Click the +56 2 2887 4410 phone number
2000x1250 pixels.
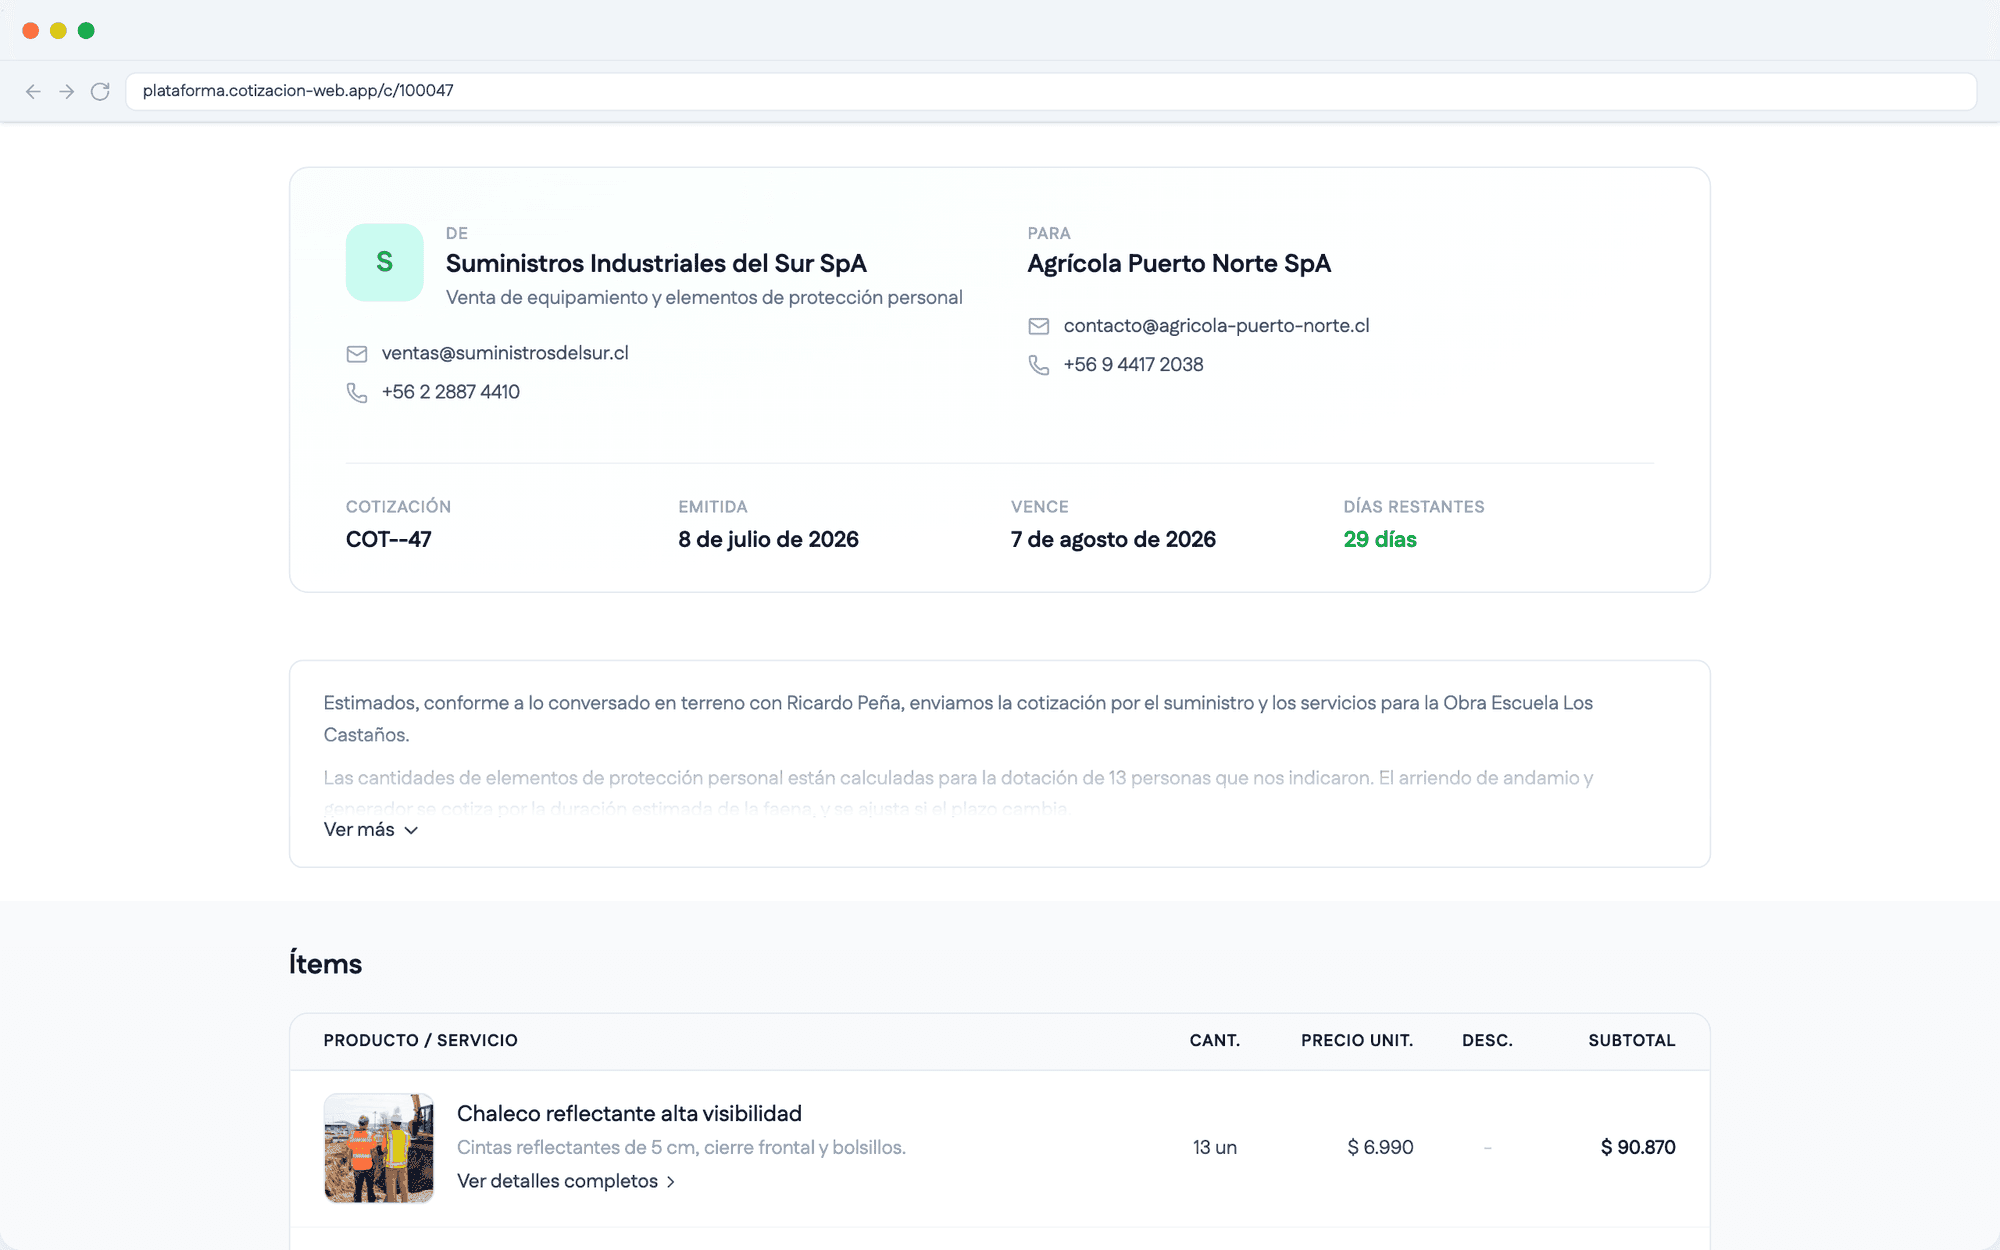[451, 392]
